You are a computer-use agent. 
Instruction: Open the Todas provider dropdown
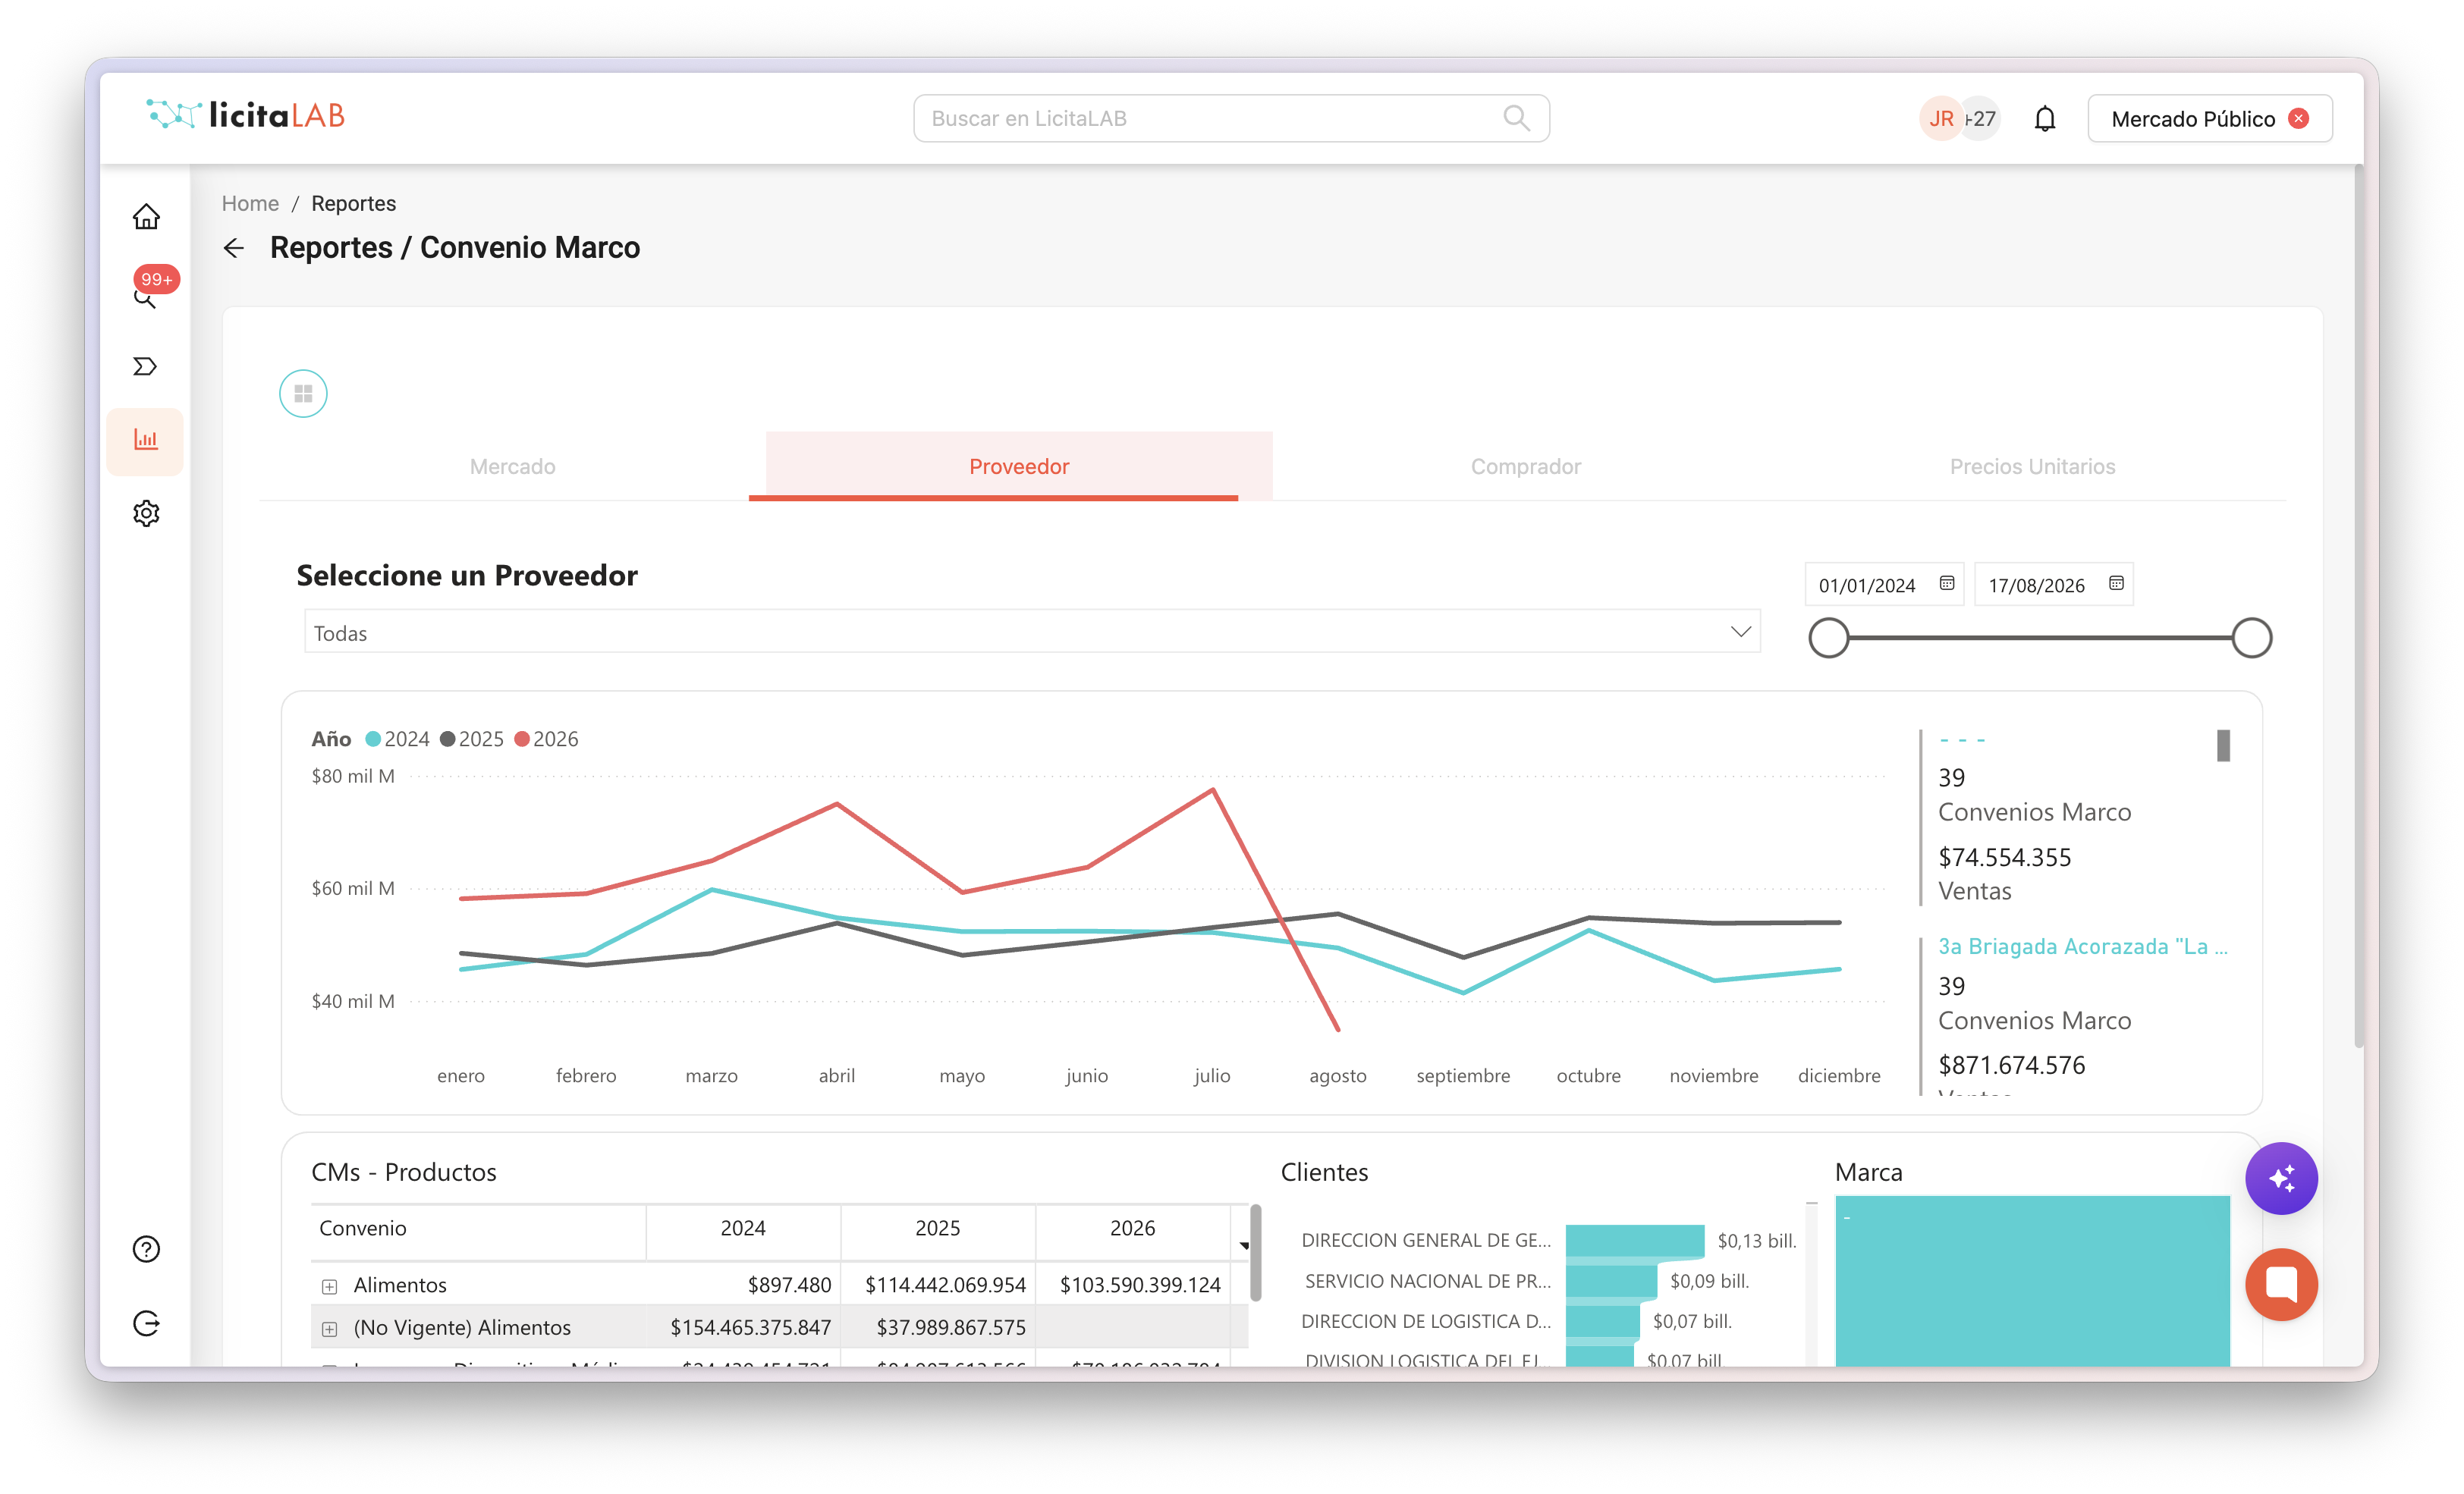1032,632
